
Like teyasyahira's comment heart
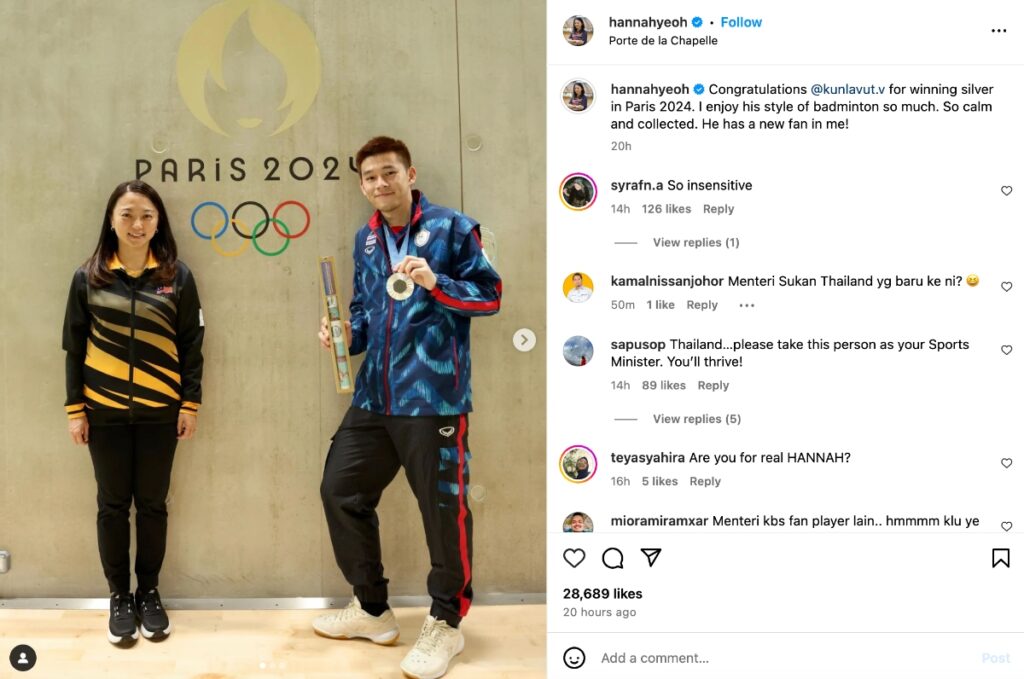tap(1006, 463)
